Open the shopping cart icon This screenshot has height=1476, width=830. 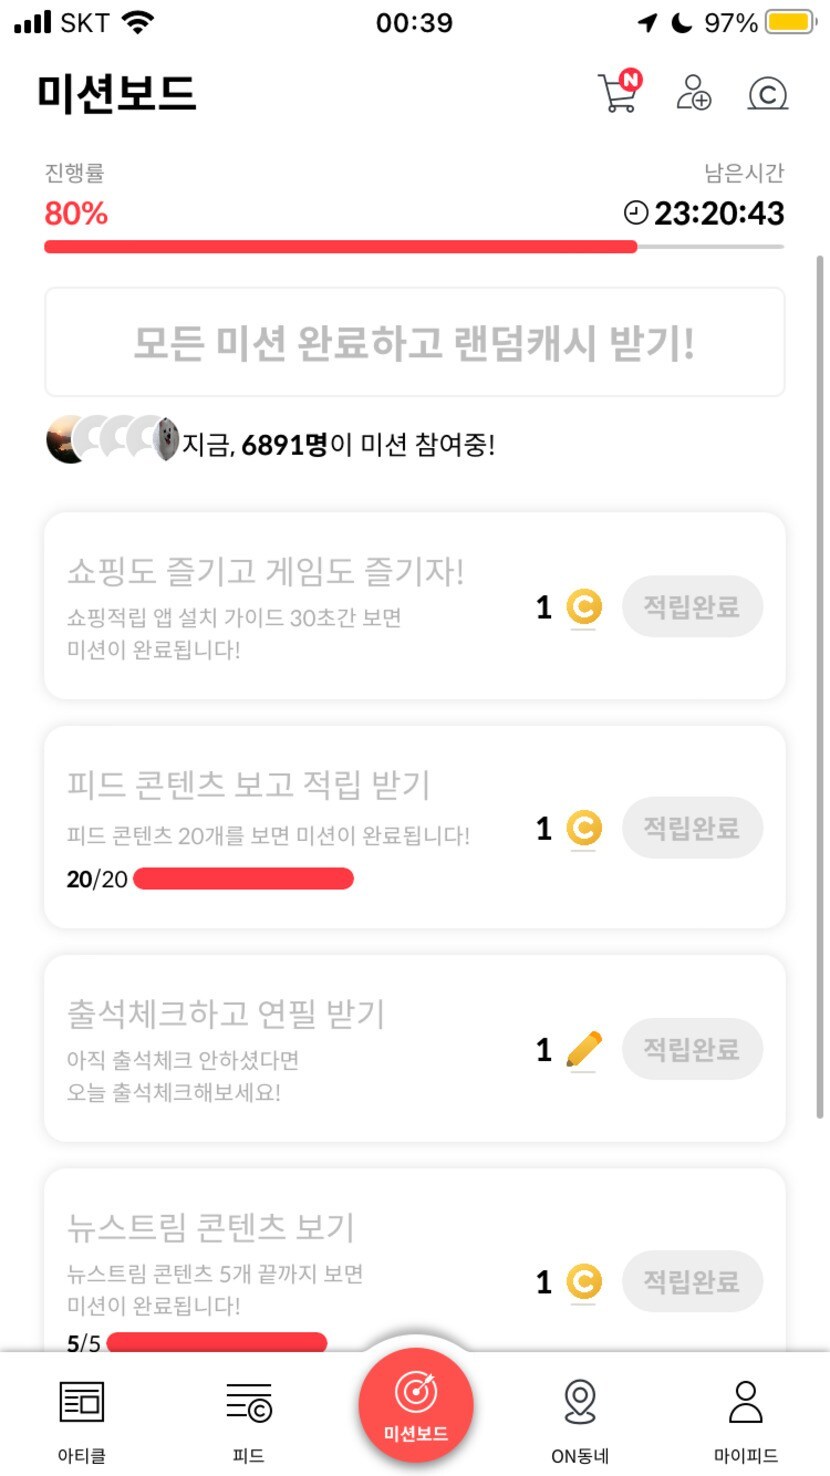point(618,93)
